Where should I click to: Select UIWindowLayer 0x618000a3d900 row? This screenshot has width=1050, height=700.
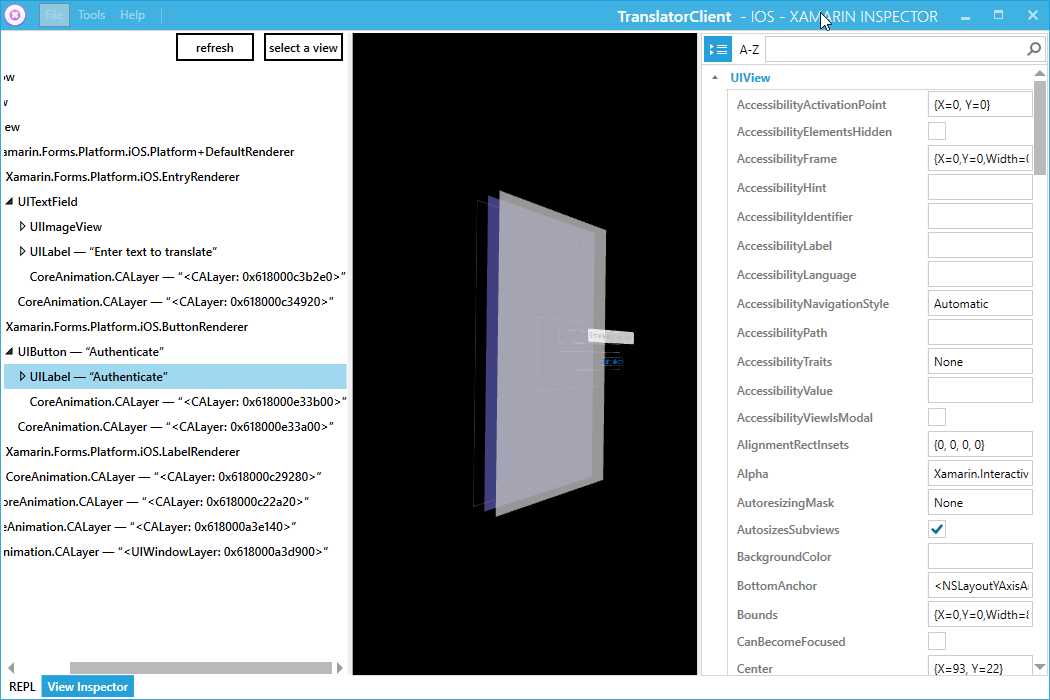pos(166,552)
